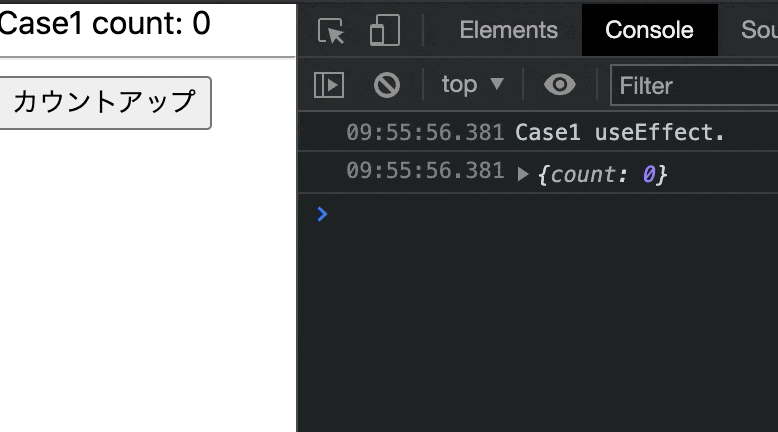Select the Console tab

click(x=649, y=30)
